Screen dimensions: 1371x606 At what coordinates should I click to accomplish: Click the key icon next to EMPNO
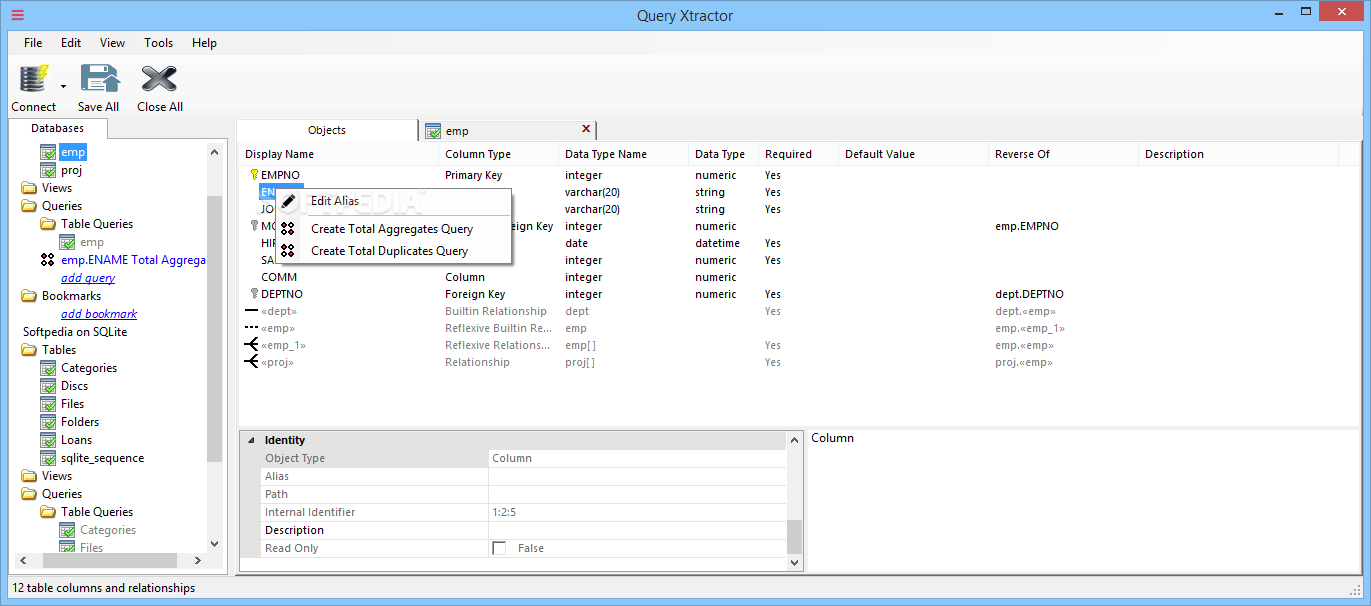254,175
